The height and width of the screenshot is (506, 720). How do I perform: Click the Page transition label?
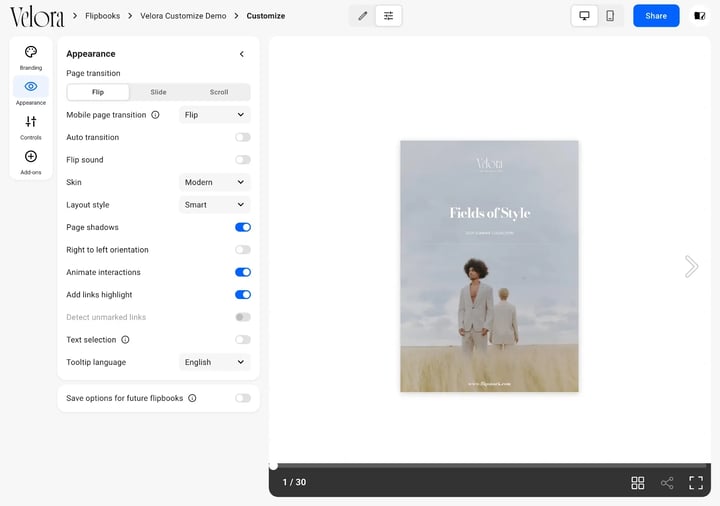pyautogui.click(x=93, y=73)
